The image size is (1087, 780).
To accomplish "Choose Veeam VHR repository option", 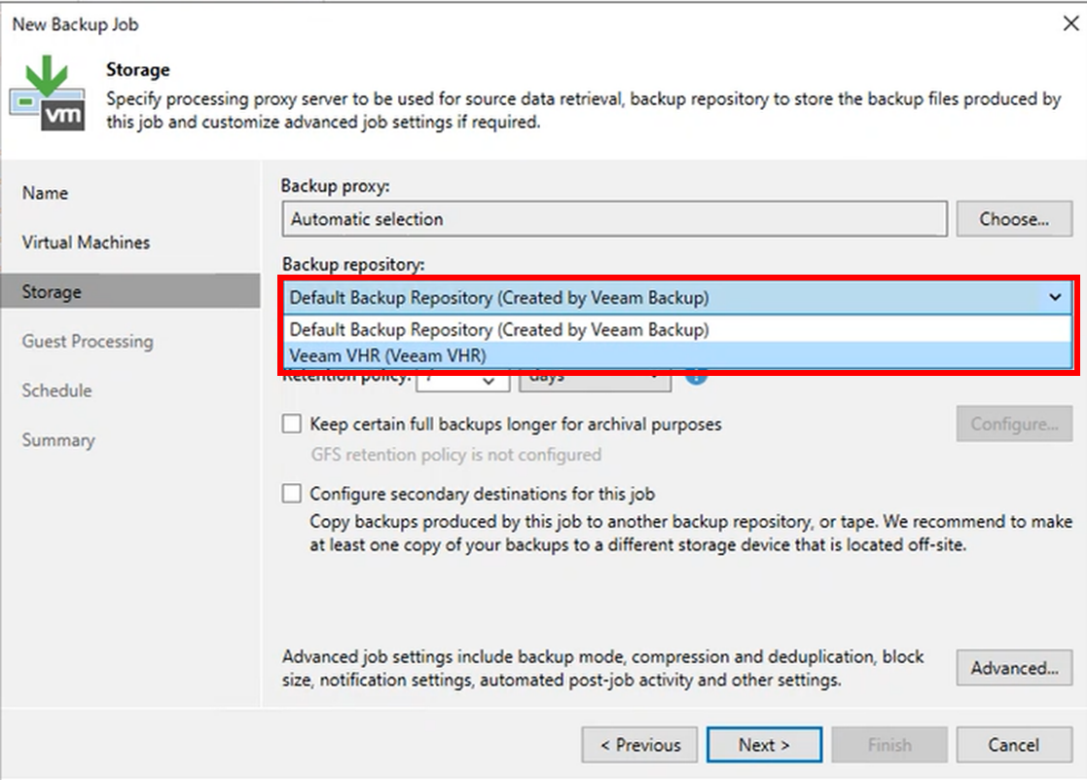I will [x=677, y=356].
